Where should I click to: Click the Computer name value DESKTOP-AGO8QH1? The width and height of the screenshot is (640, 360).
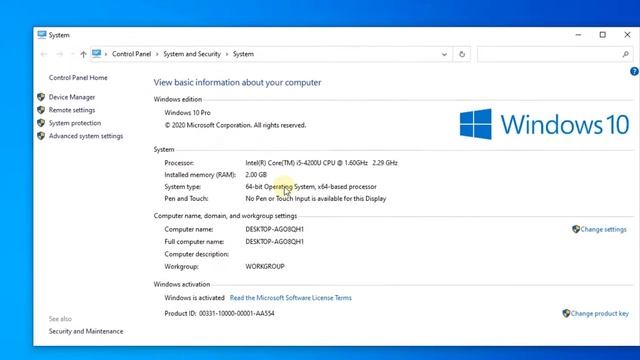(x=274, y=229)
